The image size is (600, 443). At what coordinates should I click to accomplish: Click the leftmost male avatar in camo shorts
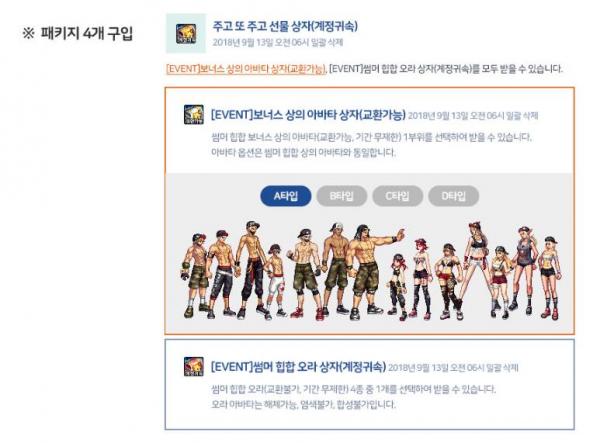click(x=195, y=275)
